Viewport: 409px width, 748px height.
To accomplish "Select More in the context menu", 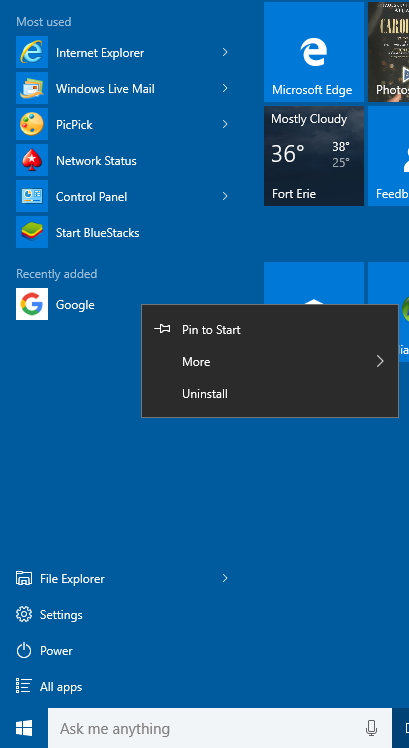I will point(270,362).
